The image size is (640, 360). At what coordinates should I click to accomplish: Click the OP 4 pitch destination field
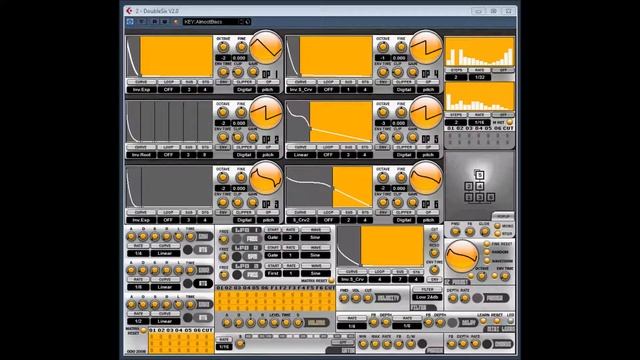tap(428, 89)
